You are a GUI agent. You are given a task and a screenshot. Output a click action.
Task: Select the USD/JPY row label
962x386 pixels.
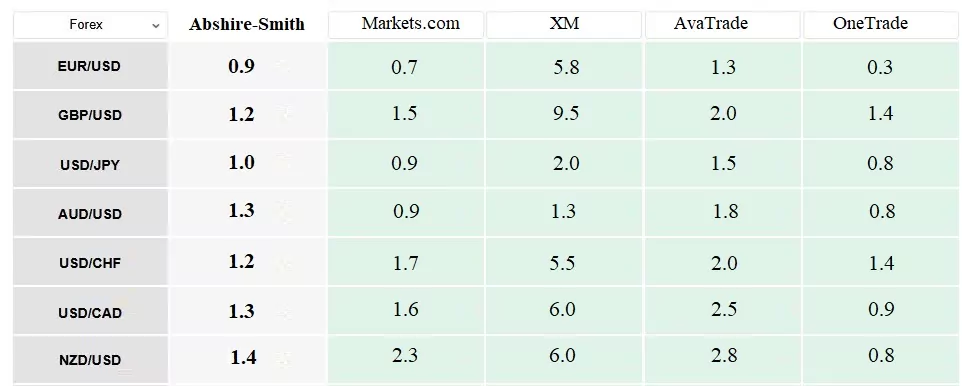coord(90,165)
